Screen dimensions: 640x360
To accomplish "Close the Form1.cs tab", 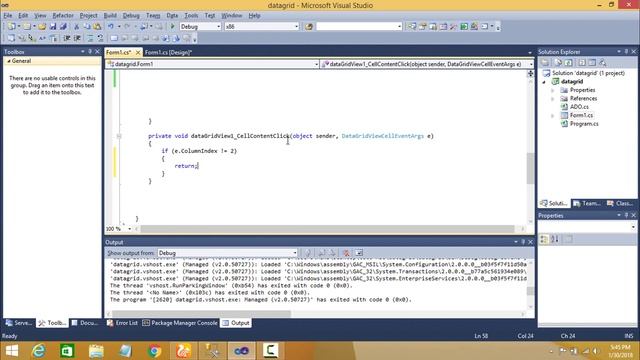I will point(138,52).
